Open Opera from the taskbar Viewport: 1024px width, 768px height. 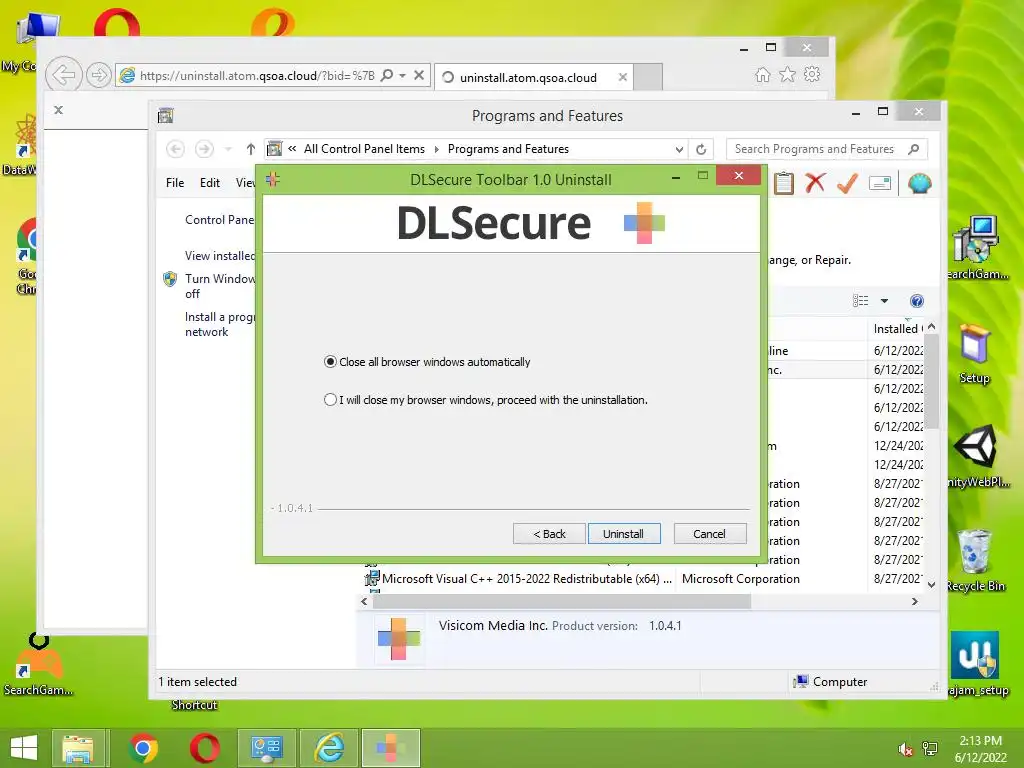point(204,748)
